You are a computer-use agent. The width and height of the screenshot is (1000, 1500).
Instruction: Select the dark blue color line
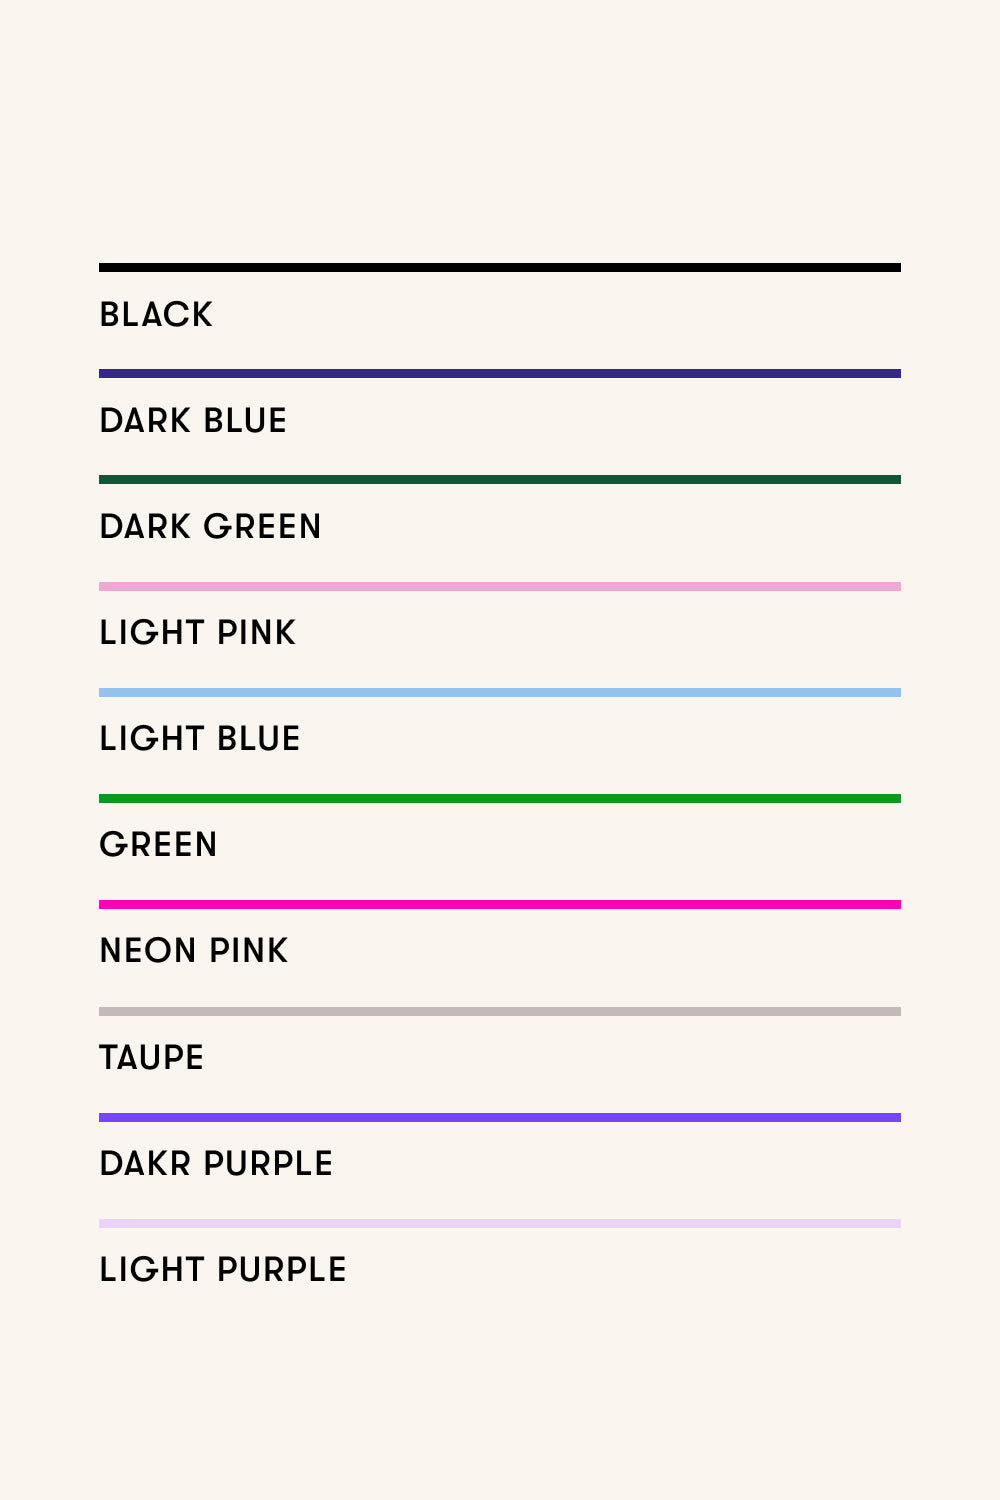[500, 374]
